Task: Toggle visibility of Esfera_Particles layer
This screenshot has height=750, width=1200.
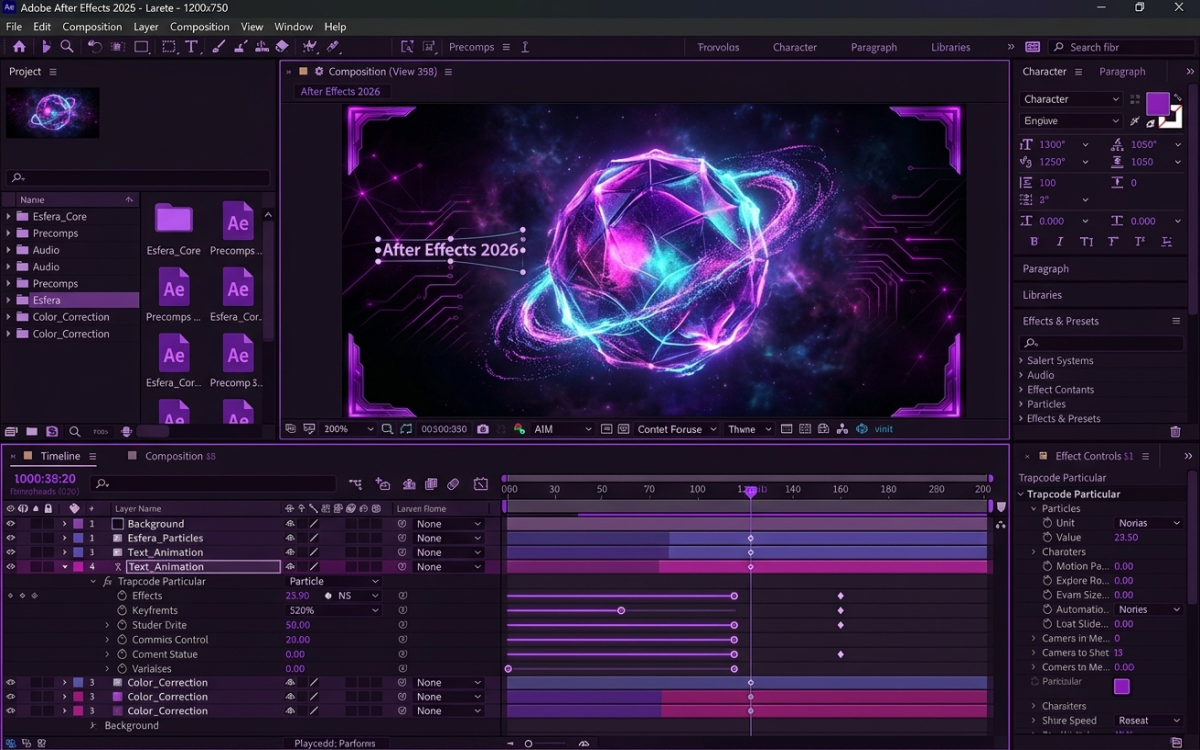Action: 11,538
